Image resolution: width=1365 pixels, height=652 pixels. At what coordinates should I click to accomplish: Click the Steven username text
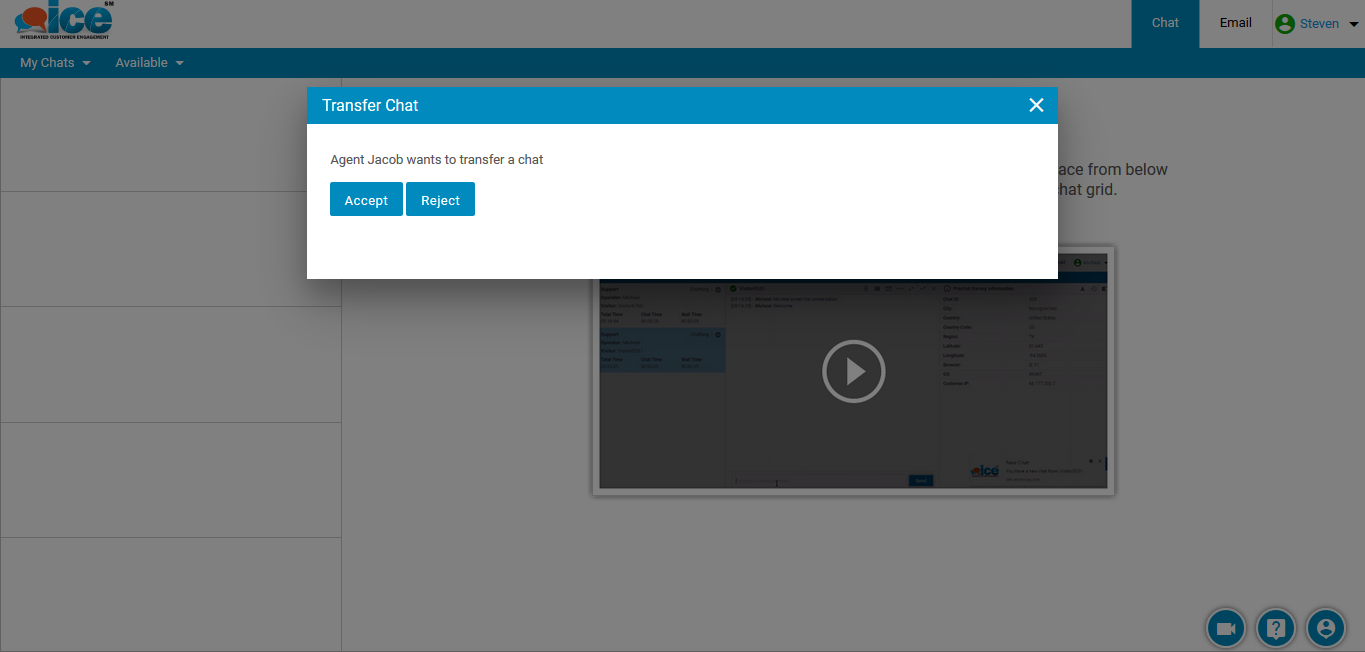coord(1319,24)
